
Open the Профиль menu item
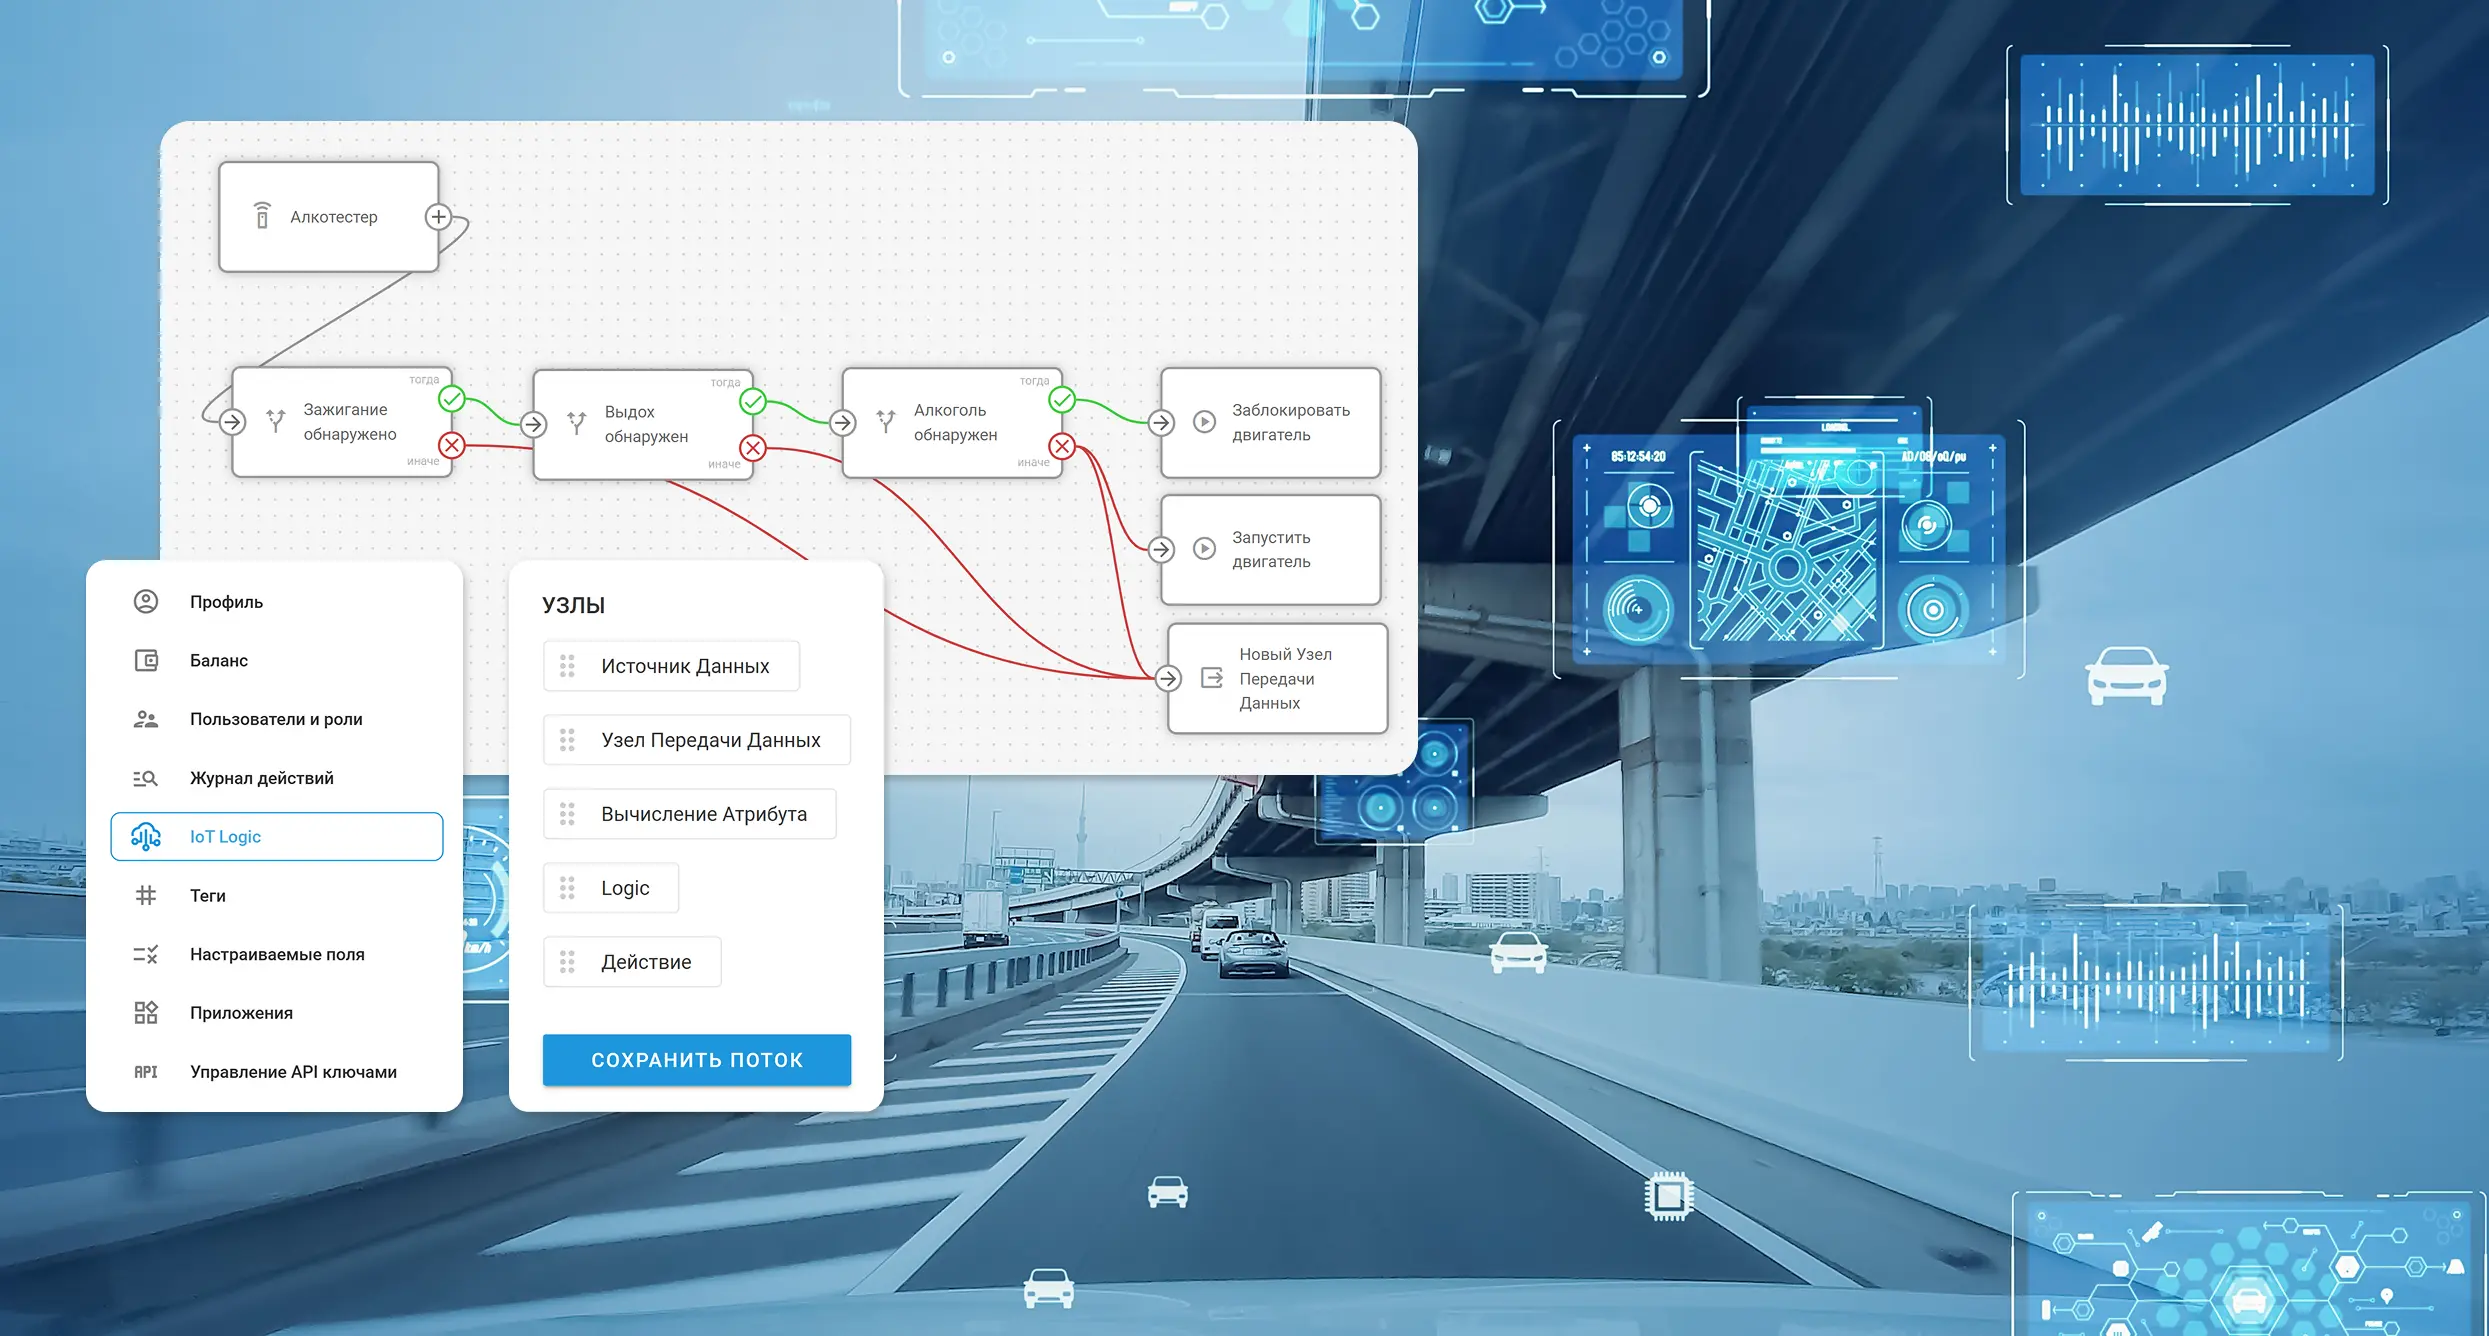(226, 602)
